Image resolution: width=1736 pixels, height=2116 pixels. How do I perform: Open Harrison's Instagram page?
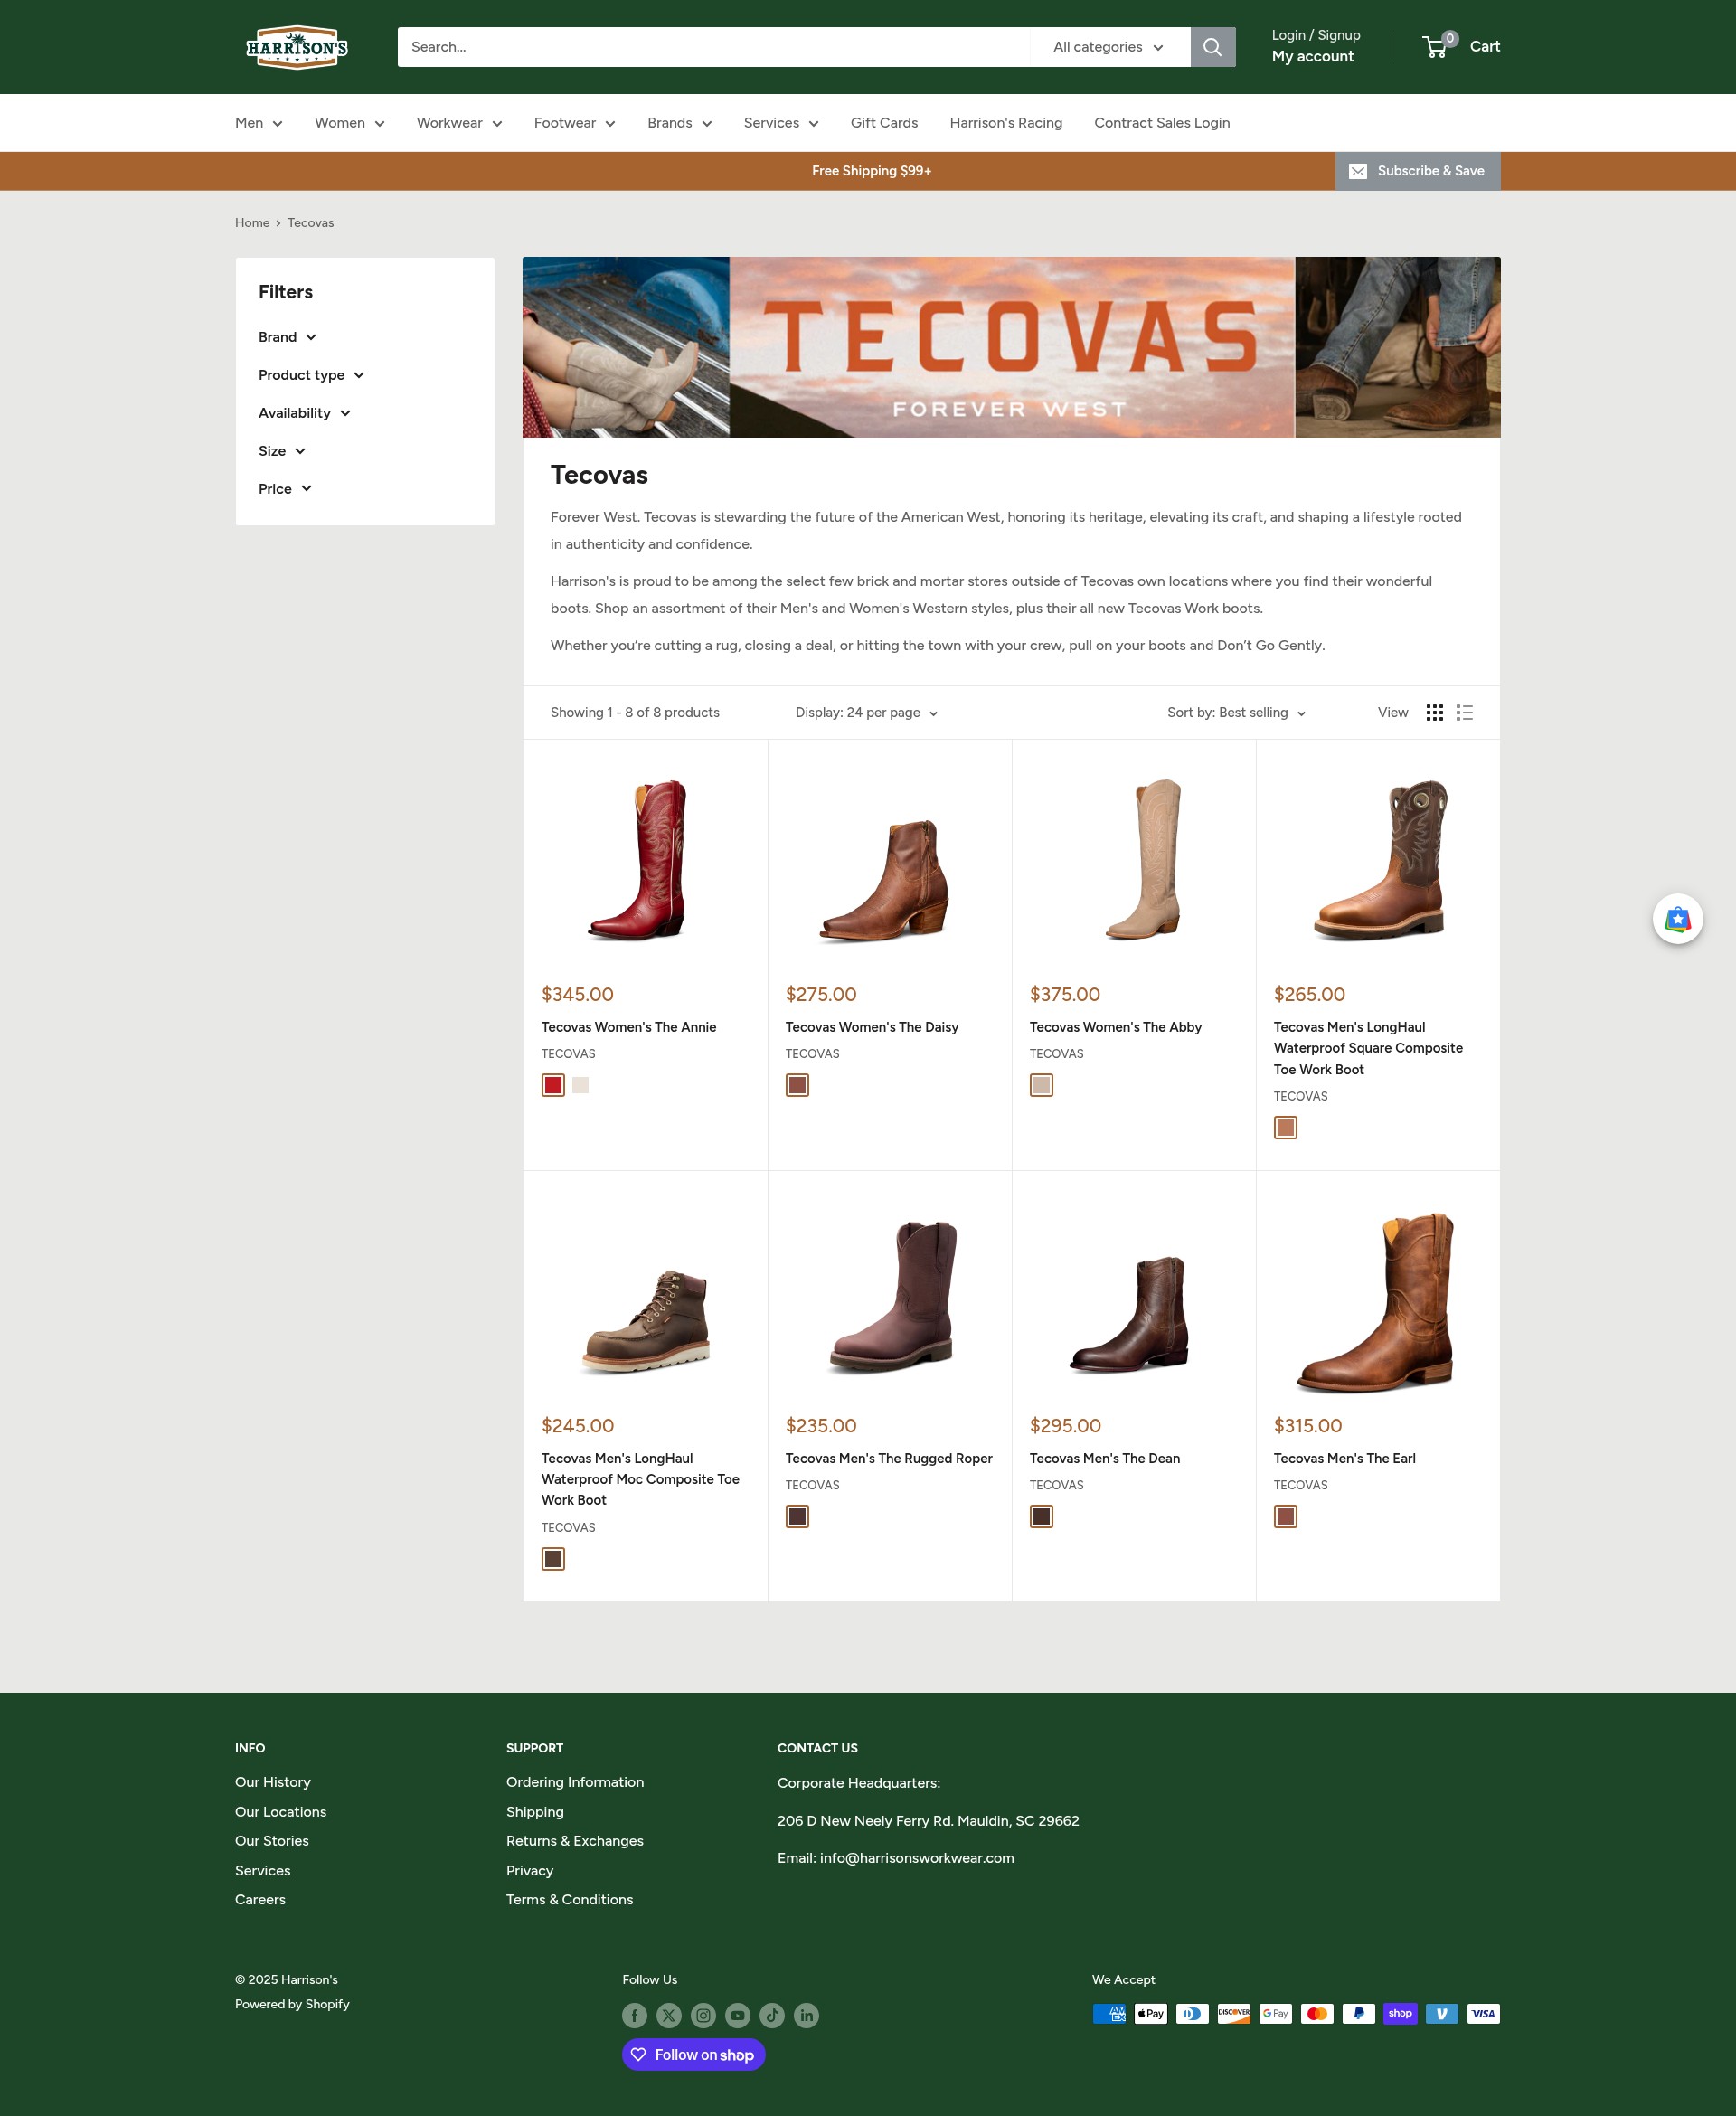703,2015
